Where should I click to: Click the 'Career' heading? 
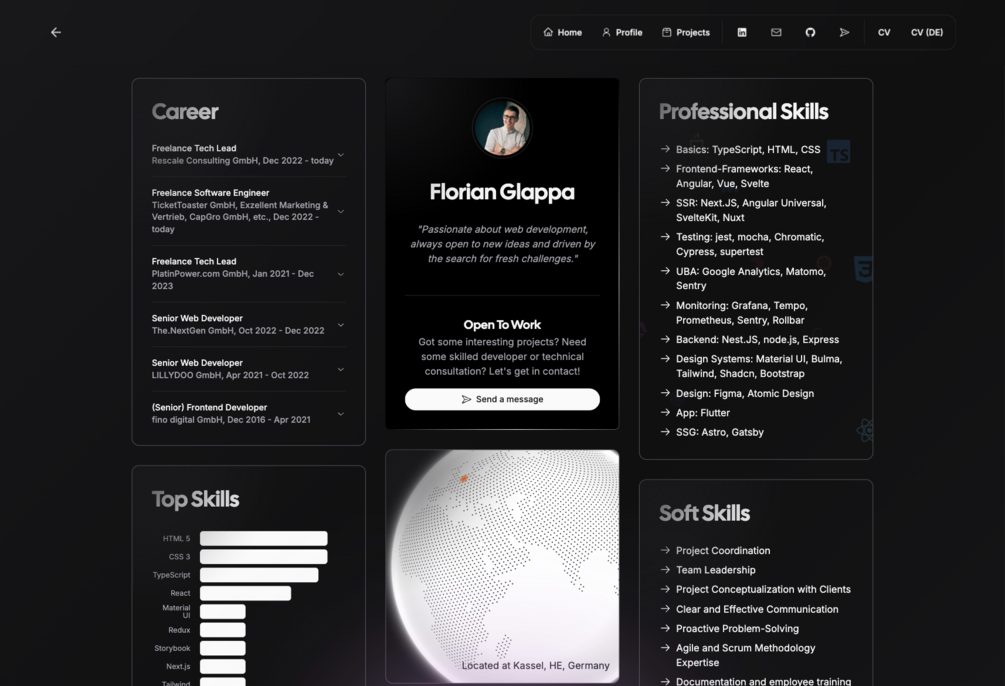pos(185,112)
